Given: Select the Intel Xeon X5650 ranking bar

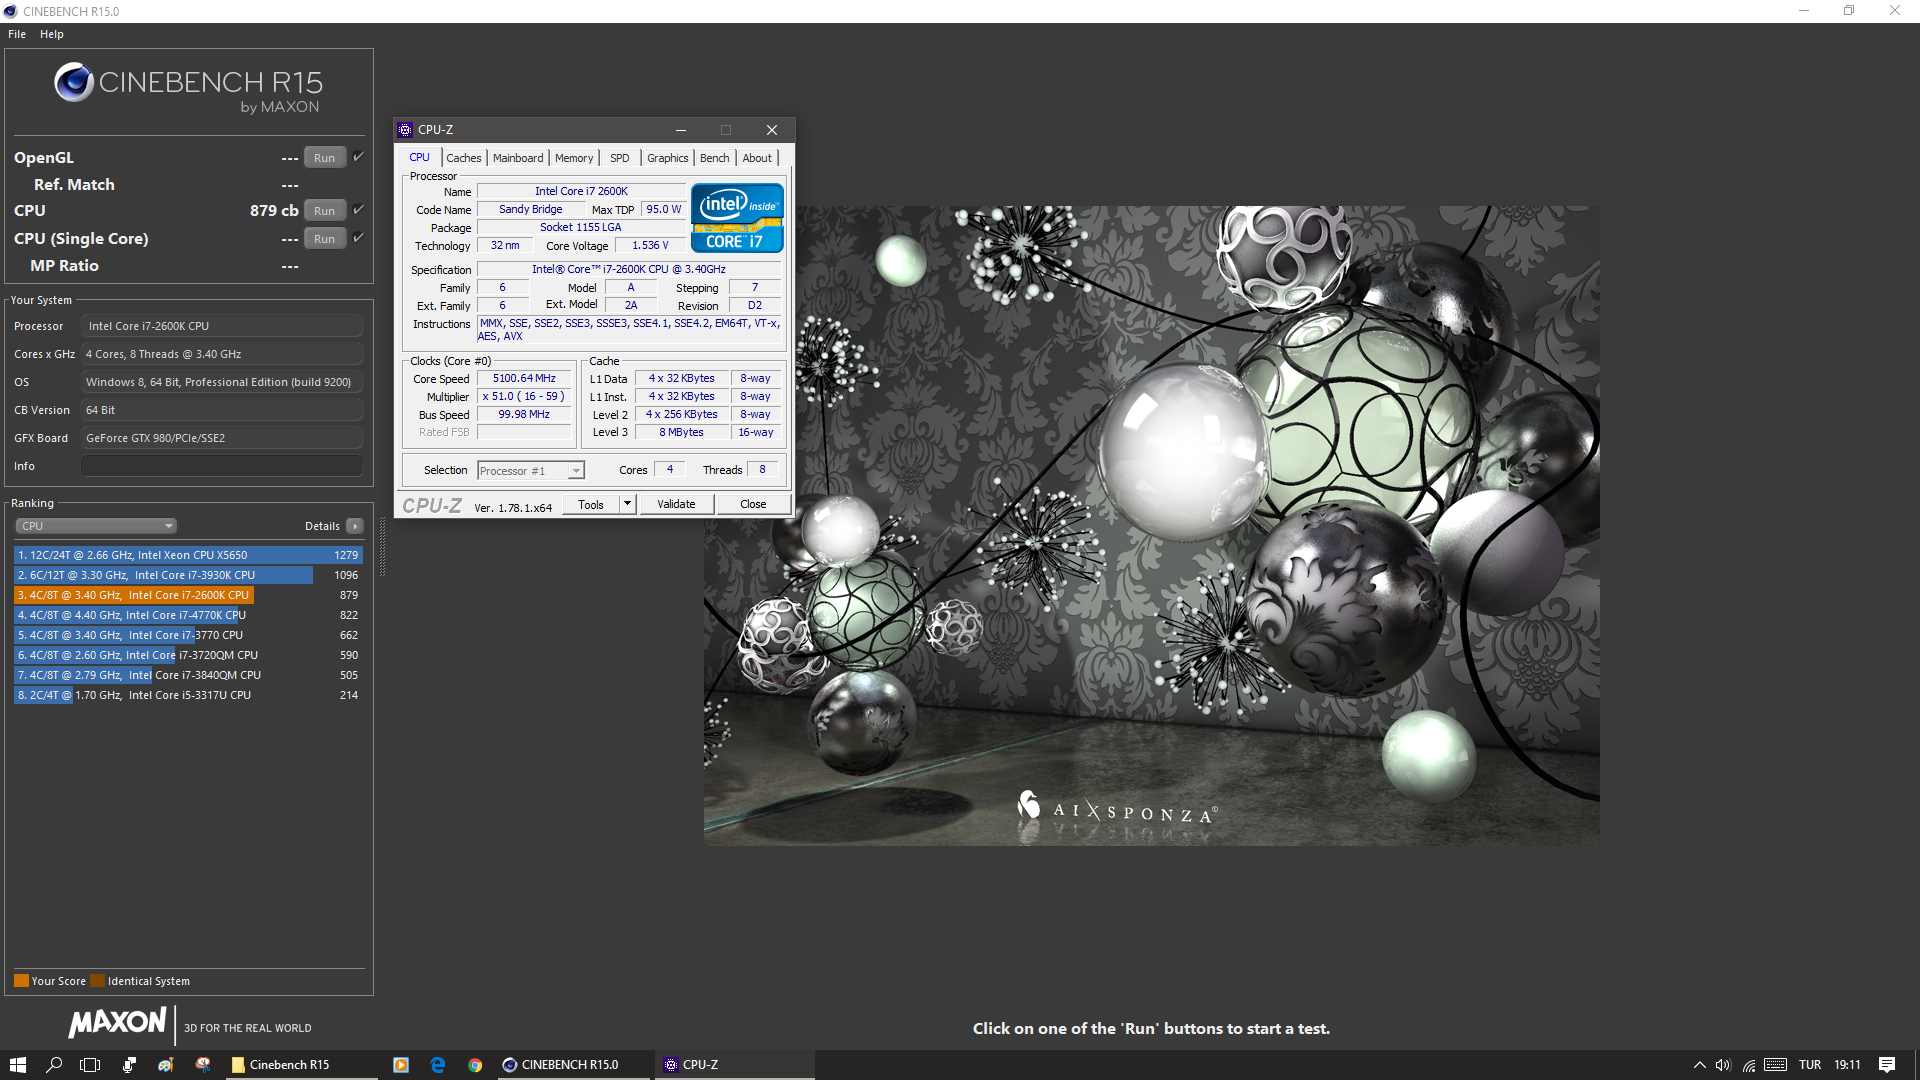Looking at the screenshot, I should click(188, 555).
